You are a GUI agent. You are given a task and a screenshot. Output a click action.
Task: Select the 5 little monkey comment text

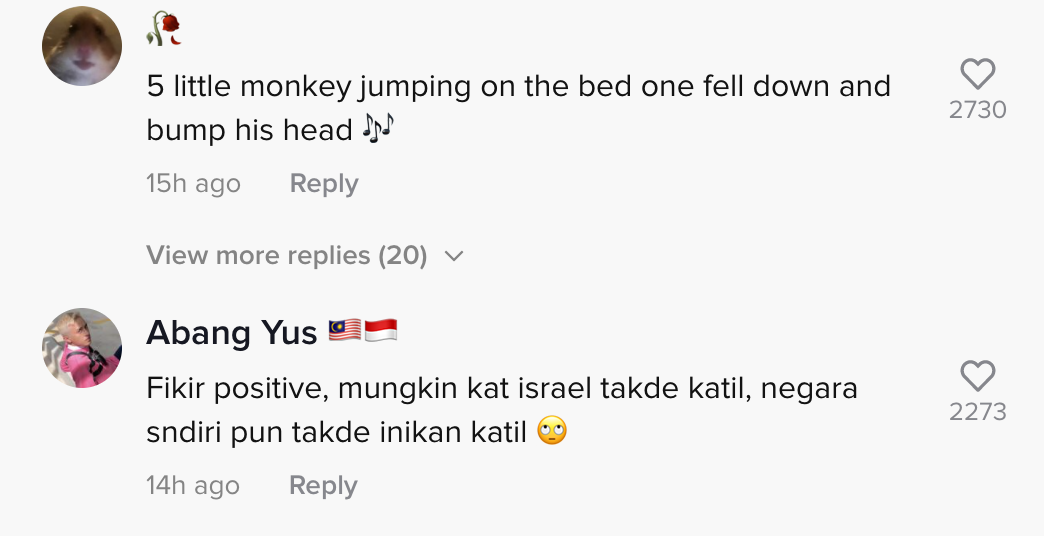click(518, 87)
